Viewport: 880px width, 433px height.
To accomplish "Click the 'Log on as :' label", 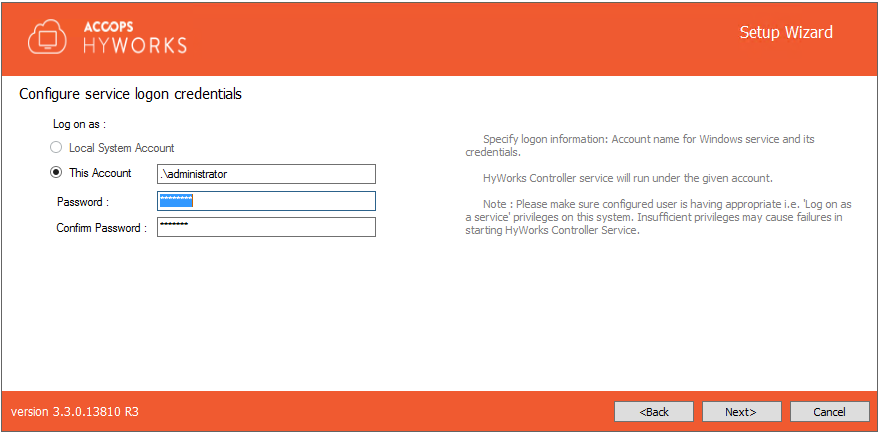I will coord(79,124).
